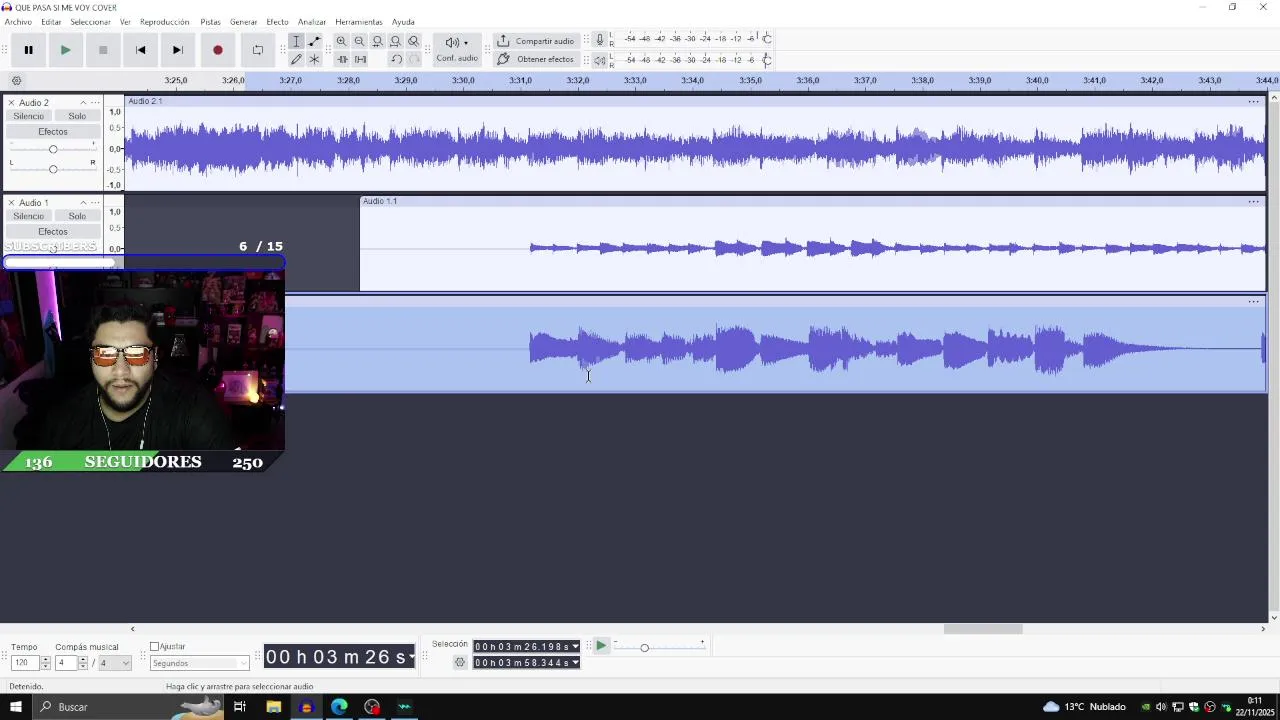The image size is (1280, 720).
Task: Open selection settings gear icon
Action: click(460, 663)
